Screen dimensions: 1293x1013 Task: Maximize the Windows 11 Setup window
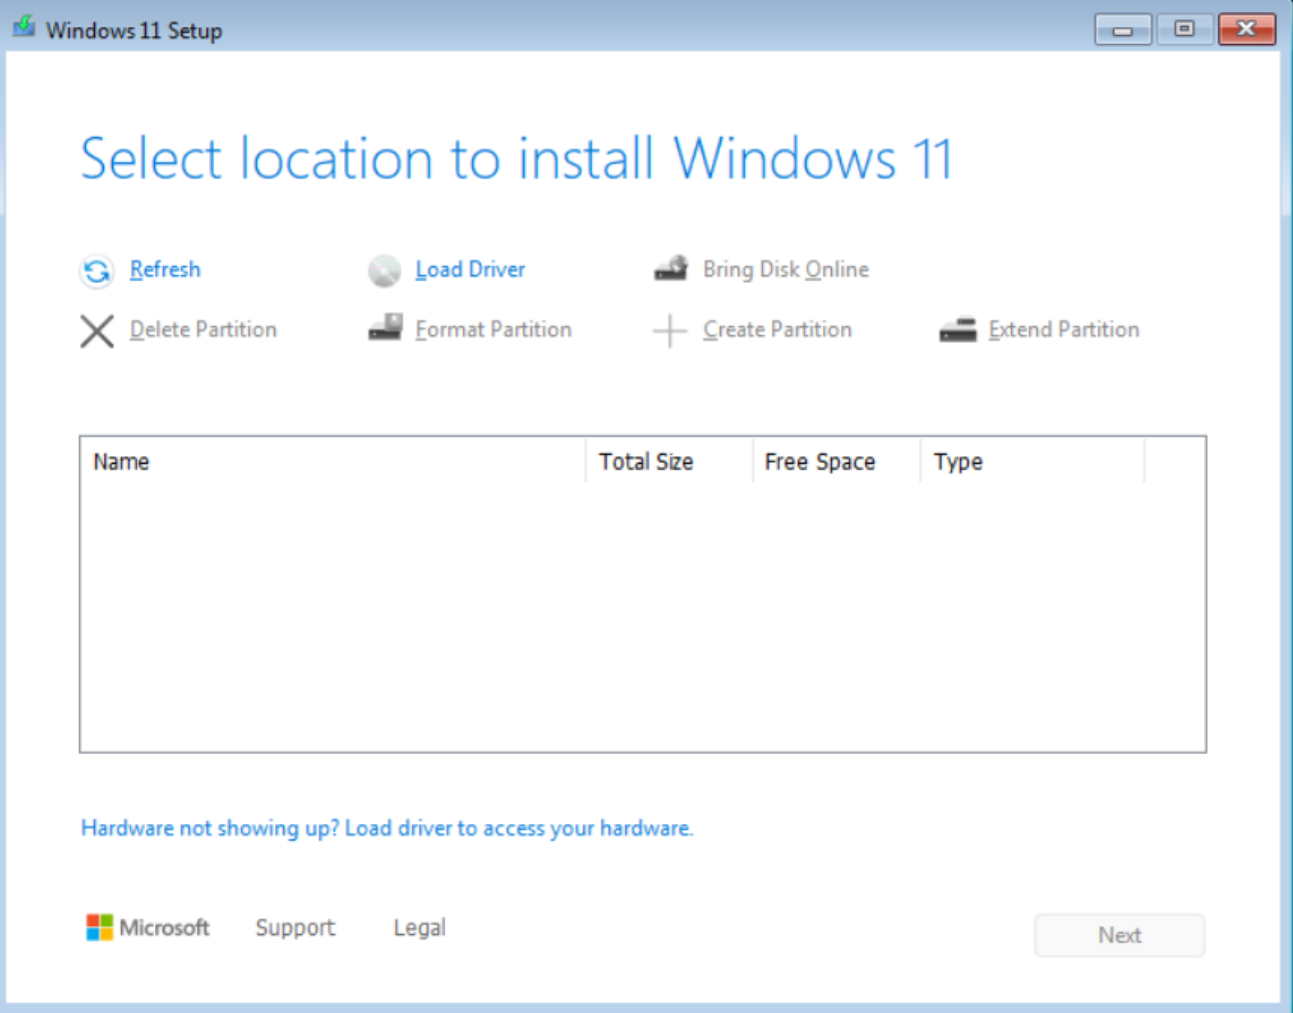pos(1184,29)
